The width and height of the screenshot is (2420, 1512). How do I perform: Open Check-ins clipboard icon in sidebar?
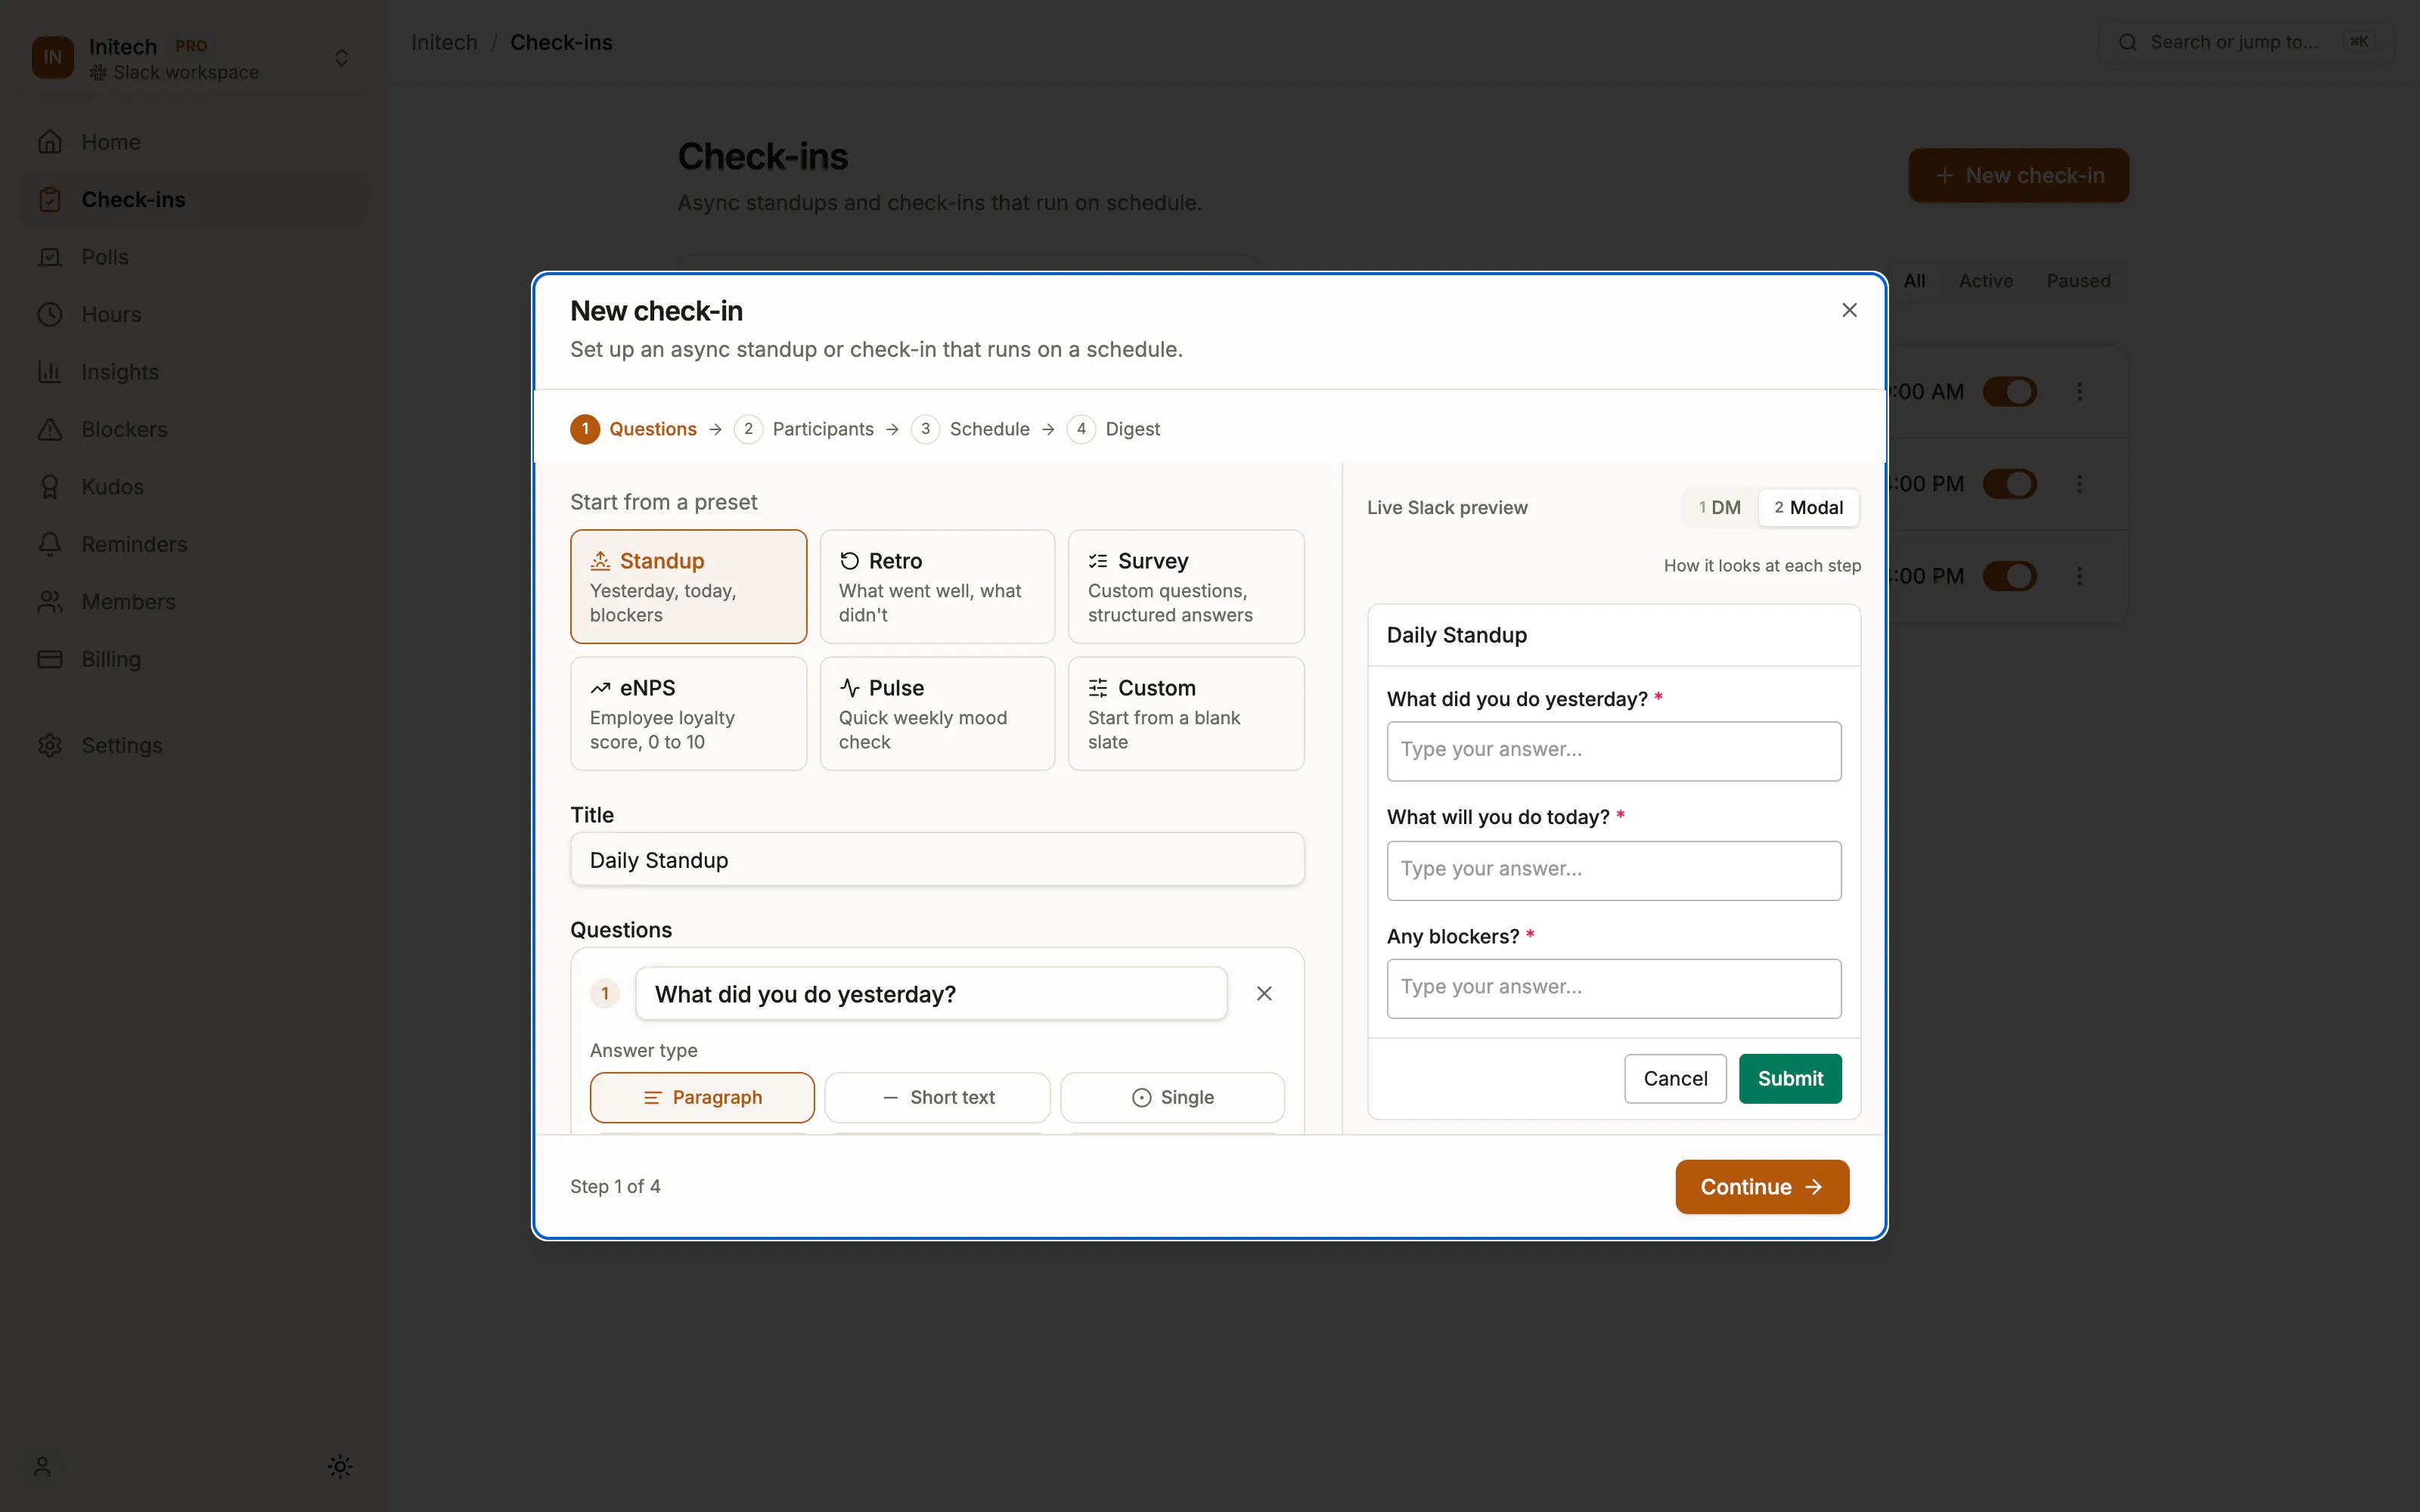click(x=50, y=200)
